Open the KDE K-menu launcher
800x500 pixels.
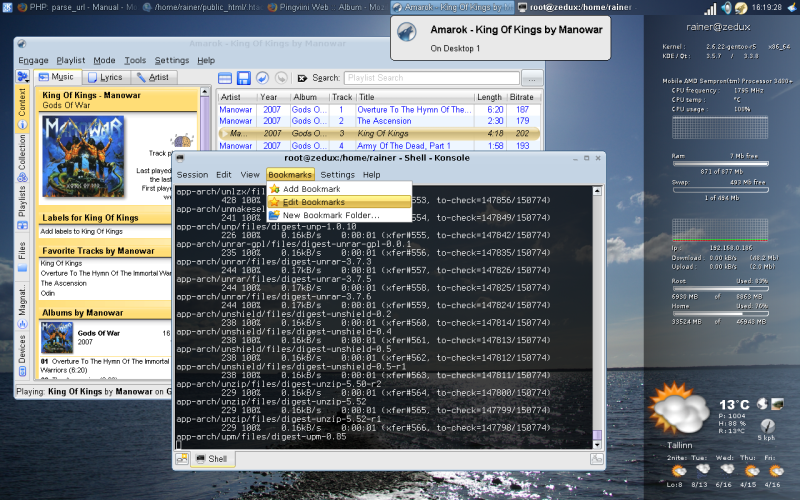pos(7,7)
